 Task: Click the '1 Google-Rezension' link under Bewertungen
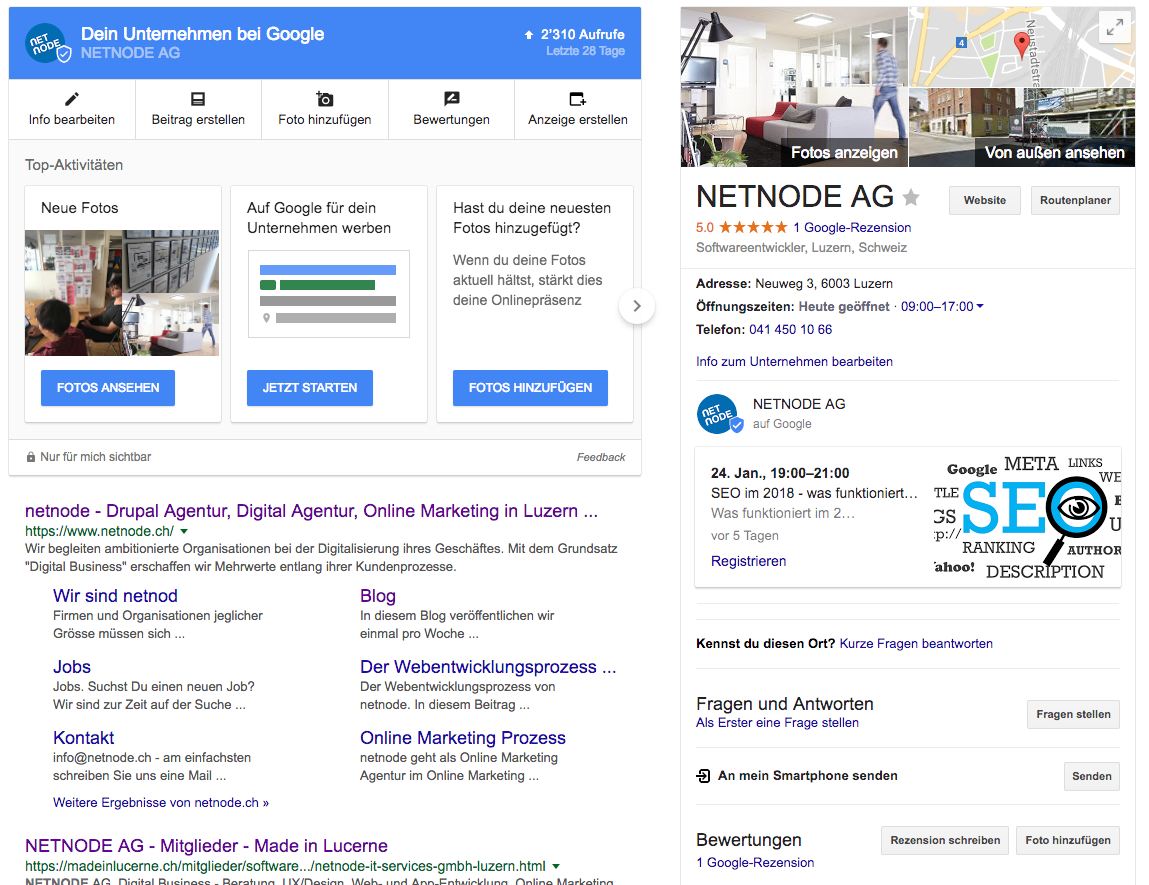pos(755,862)
